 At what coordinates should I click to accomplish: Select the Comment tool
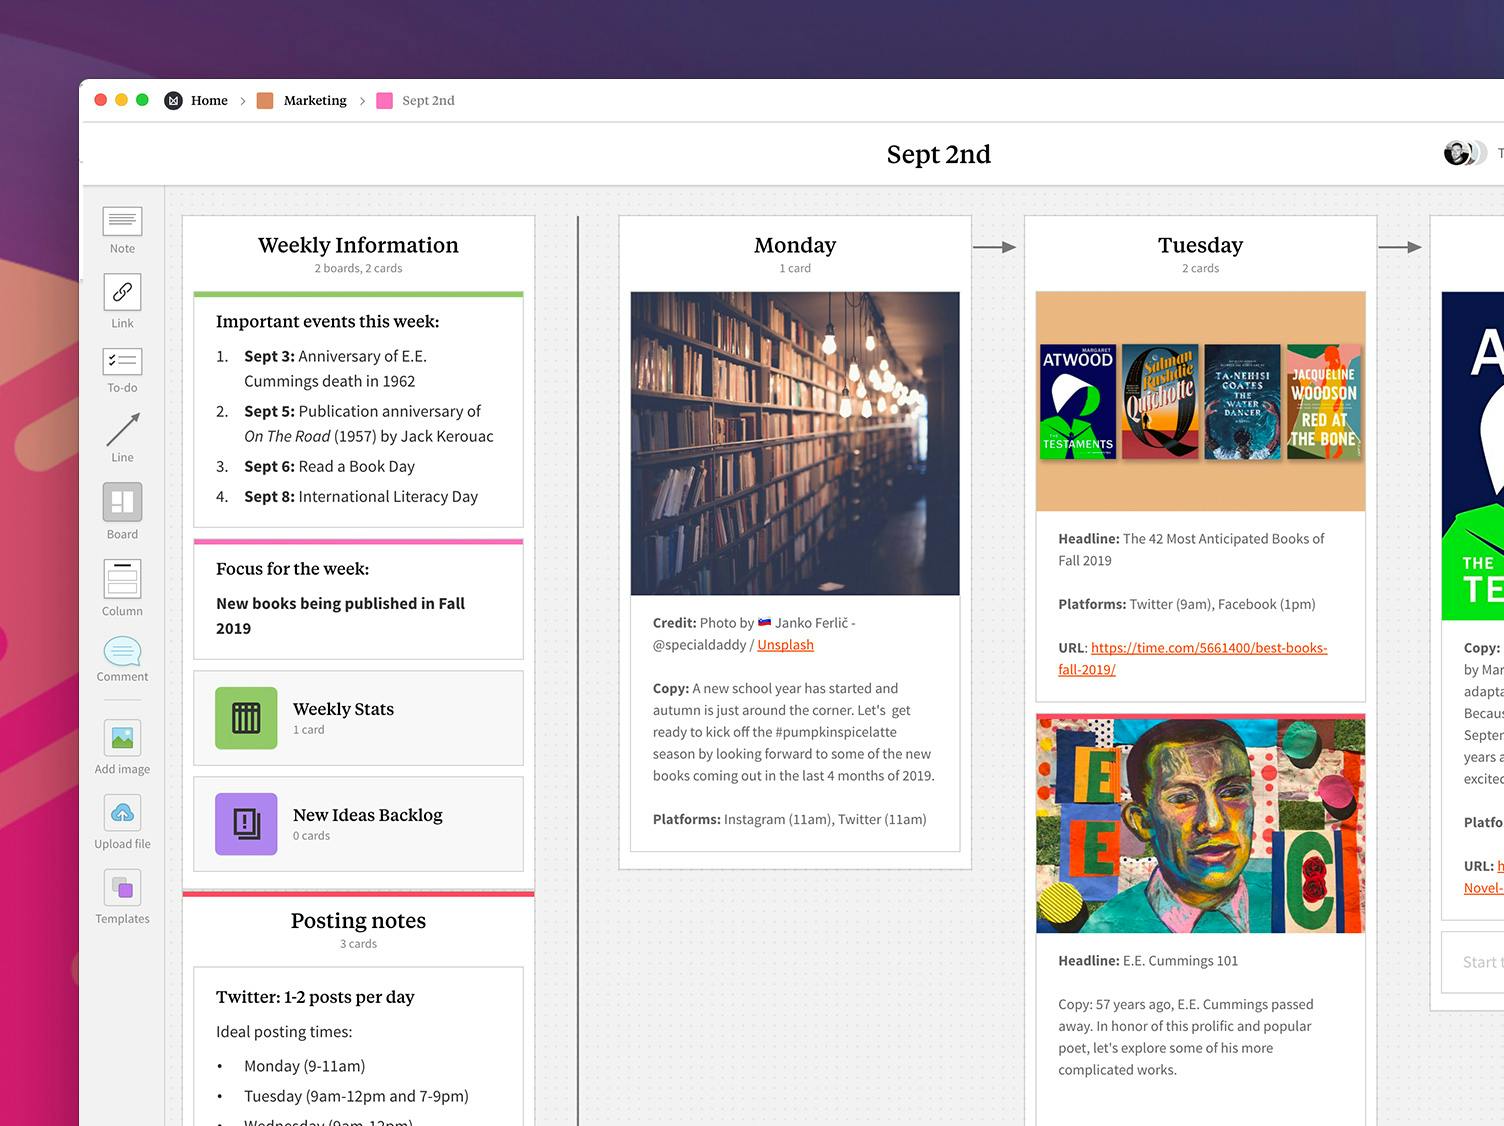[122, 659]
